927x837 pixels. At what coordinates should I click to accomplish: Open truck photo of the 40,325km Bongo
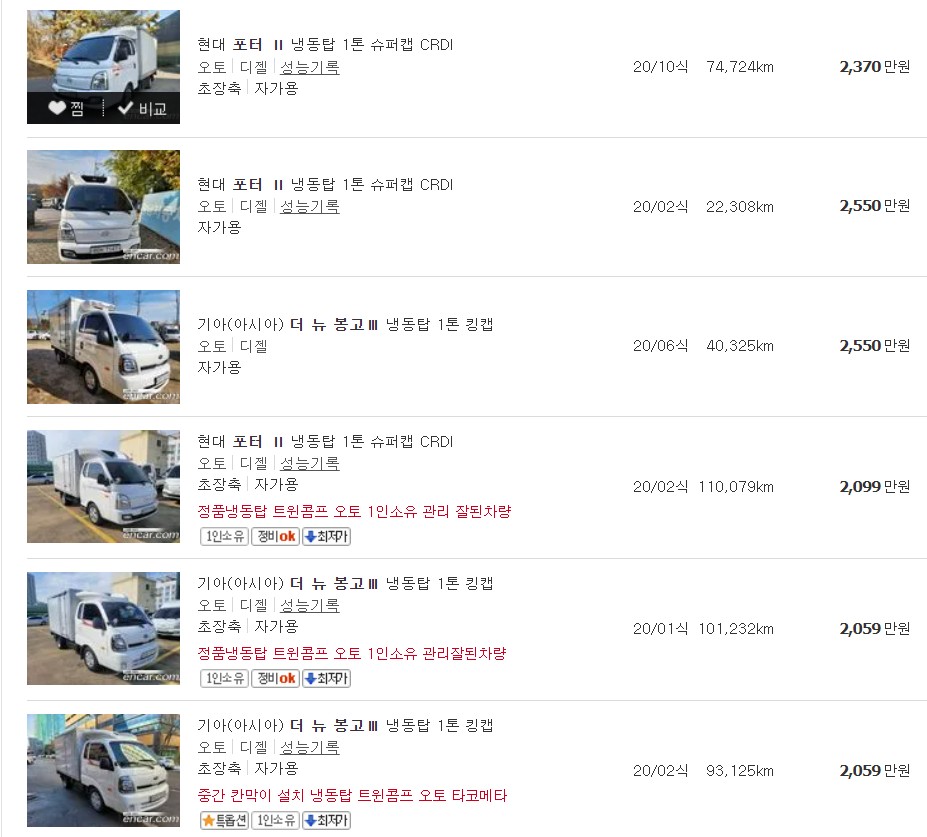pyautogui.click(x=103, y=347)
